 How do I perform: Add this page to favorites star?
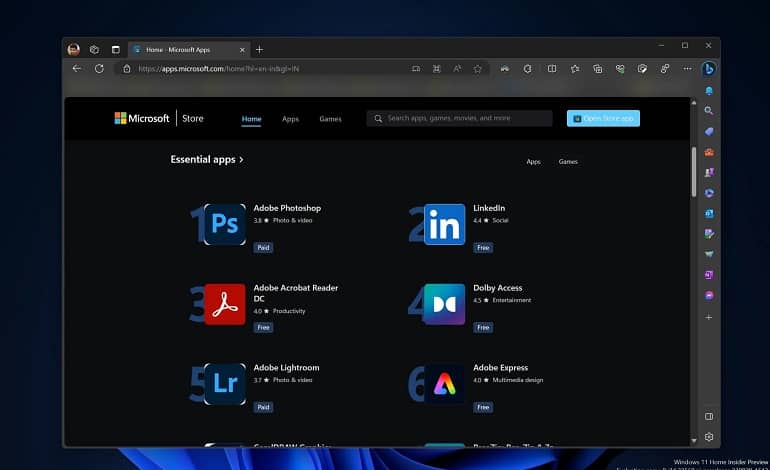click(x=477, y=69)
